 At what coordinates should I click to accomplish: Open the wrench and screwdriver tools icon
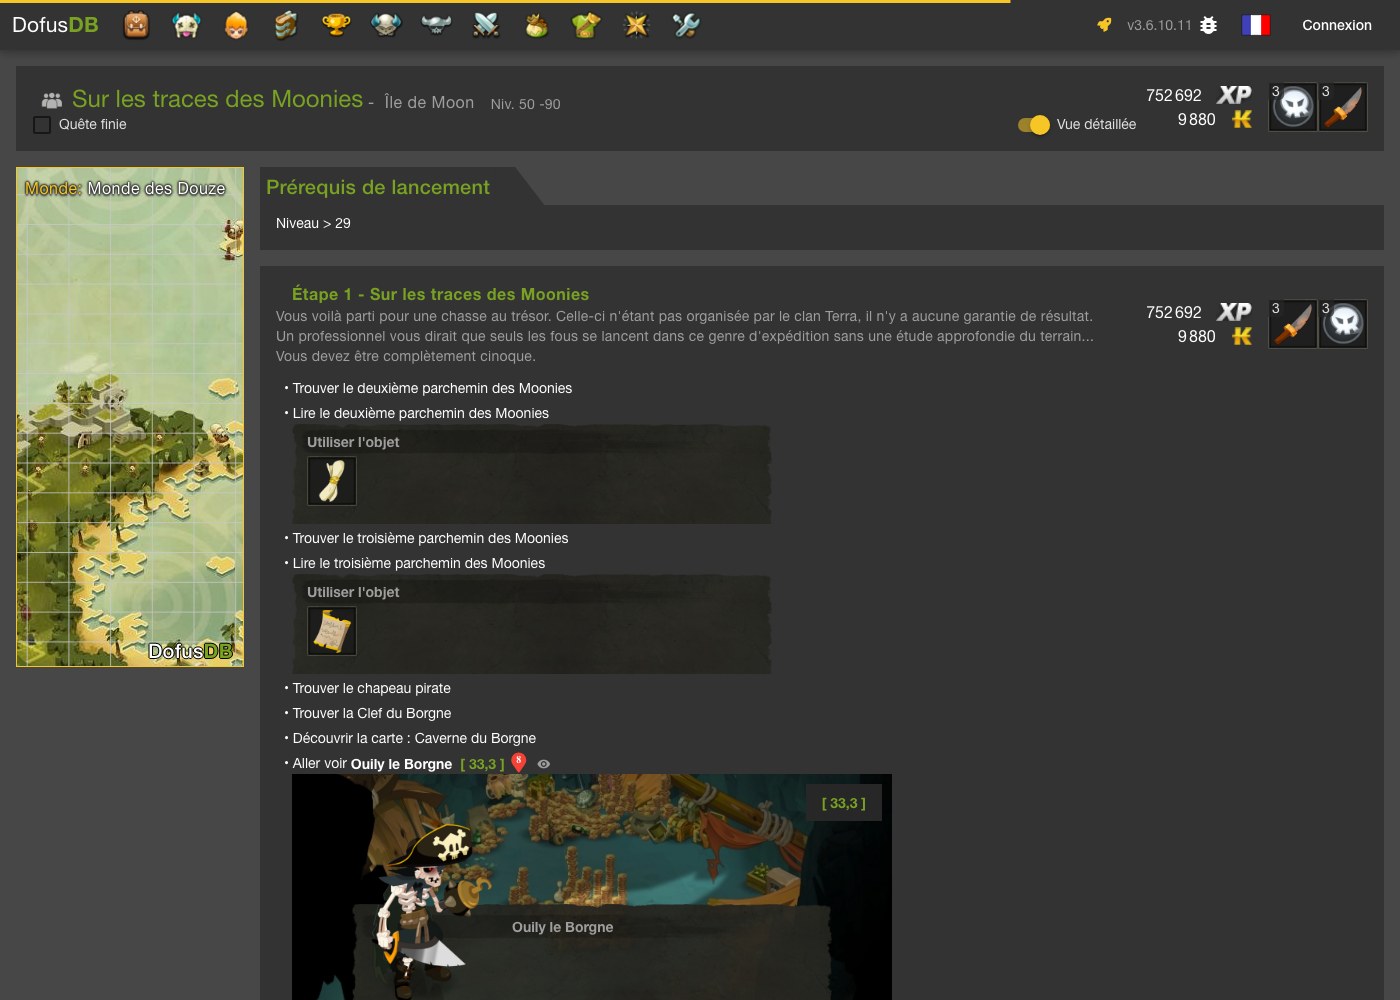686,25
